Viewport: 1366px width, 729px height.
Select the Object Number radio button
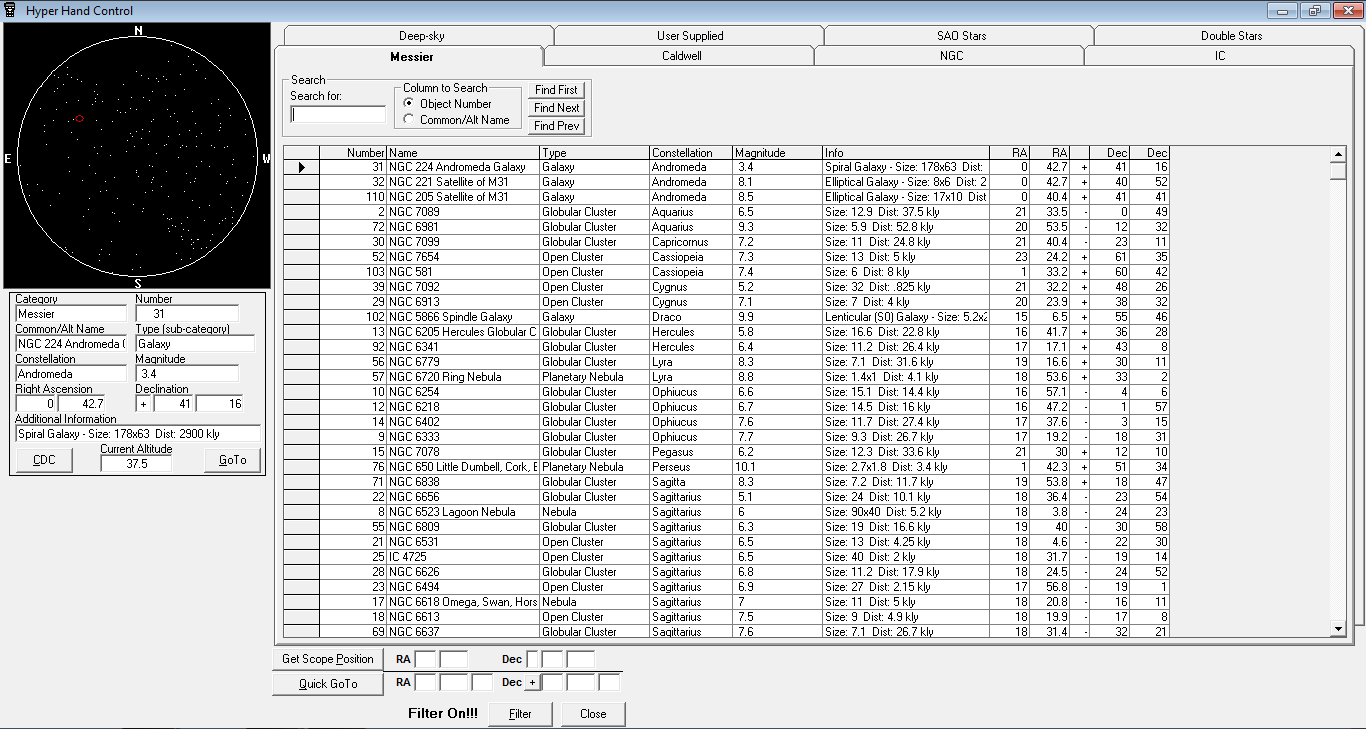(408, 104)
